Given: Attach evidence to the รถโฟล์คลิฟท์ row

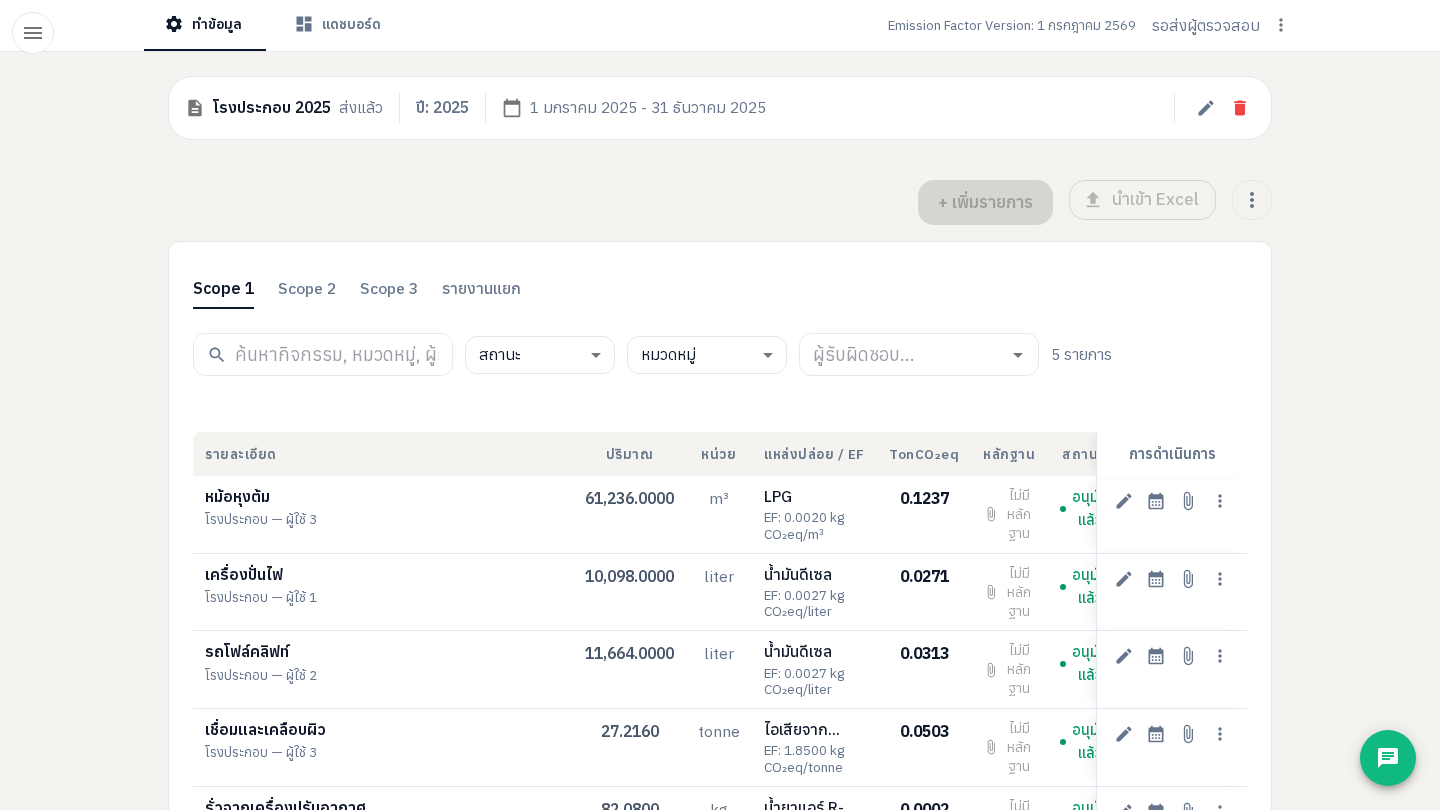Looking at the screenshot, I should pos(1188,656).
